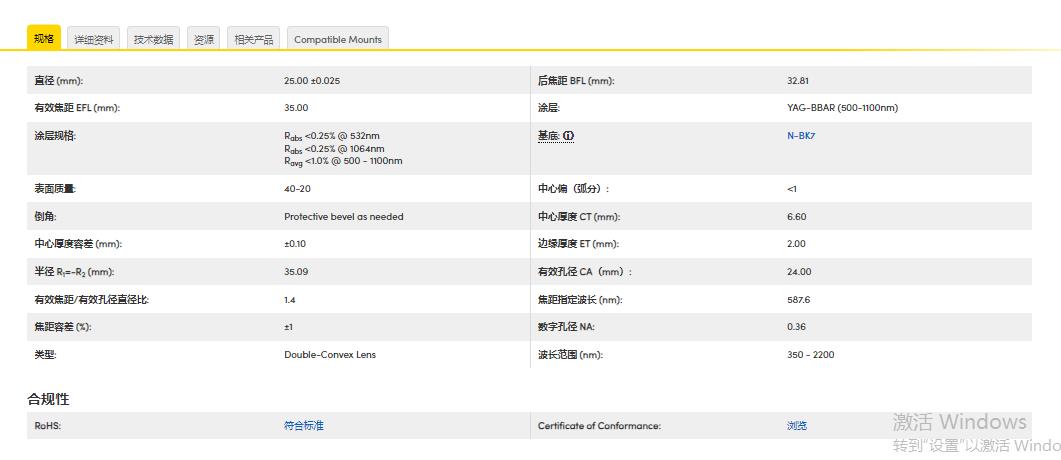Click the wavelength range value 350 - 2200

[810, 354]
